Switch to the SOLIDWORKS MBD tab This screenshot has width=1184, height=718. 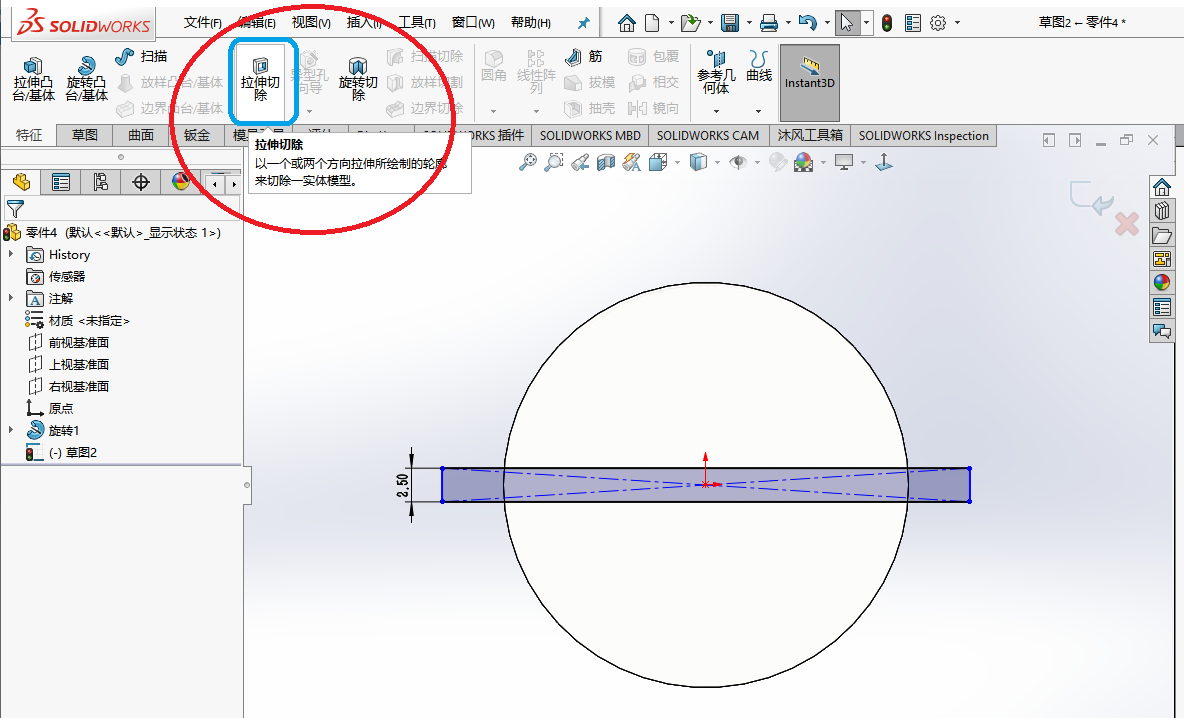tap(590, 135)
